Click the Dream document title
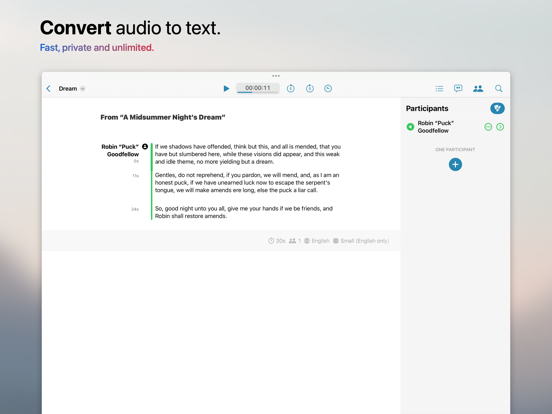The width and height of the screenshot is (552, 414). (68, 88)
